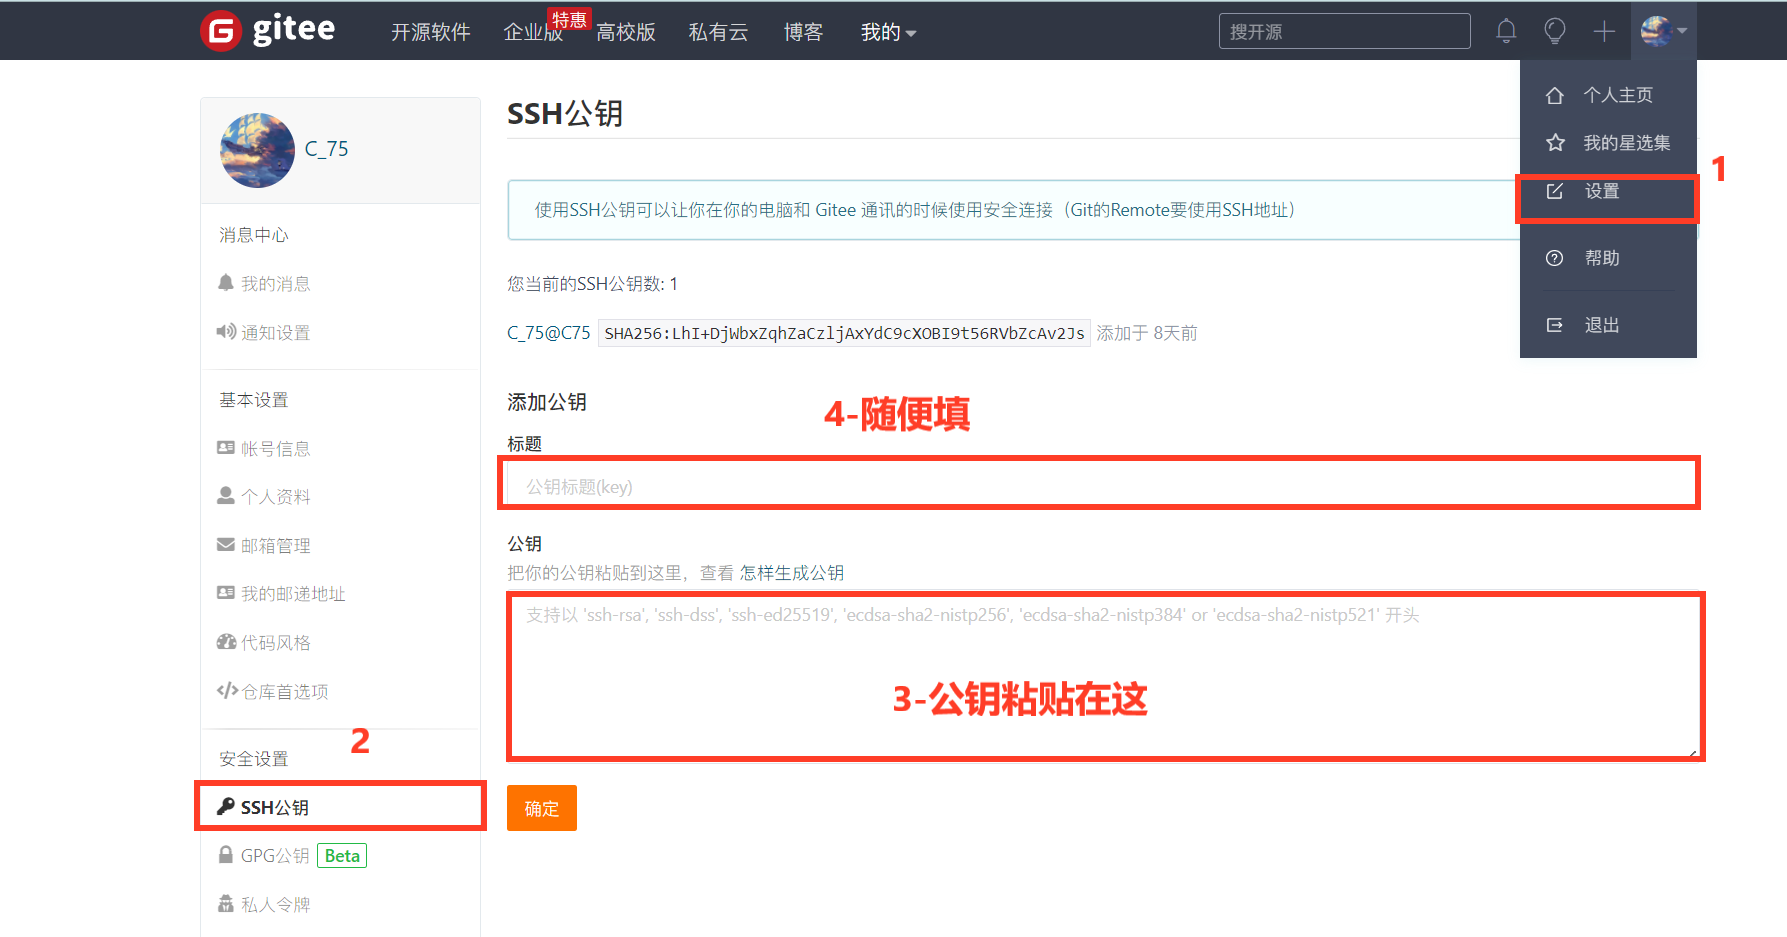Select 我的星选集 in the user menu
This screenshot has height=937, width=1787.
(1625, 143)
